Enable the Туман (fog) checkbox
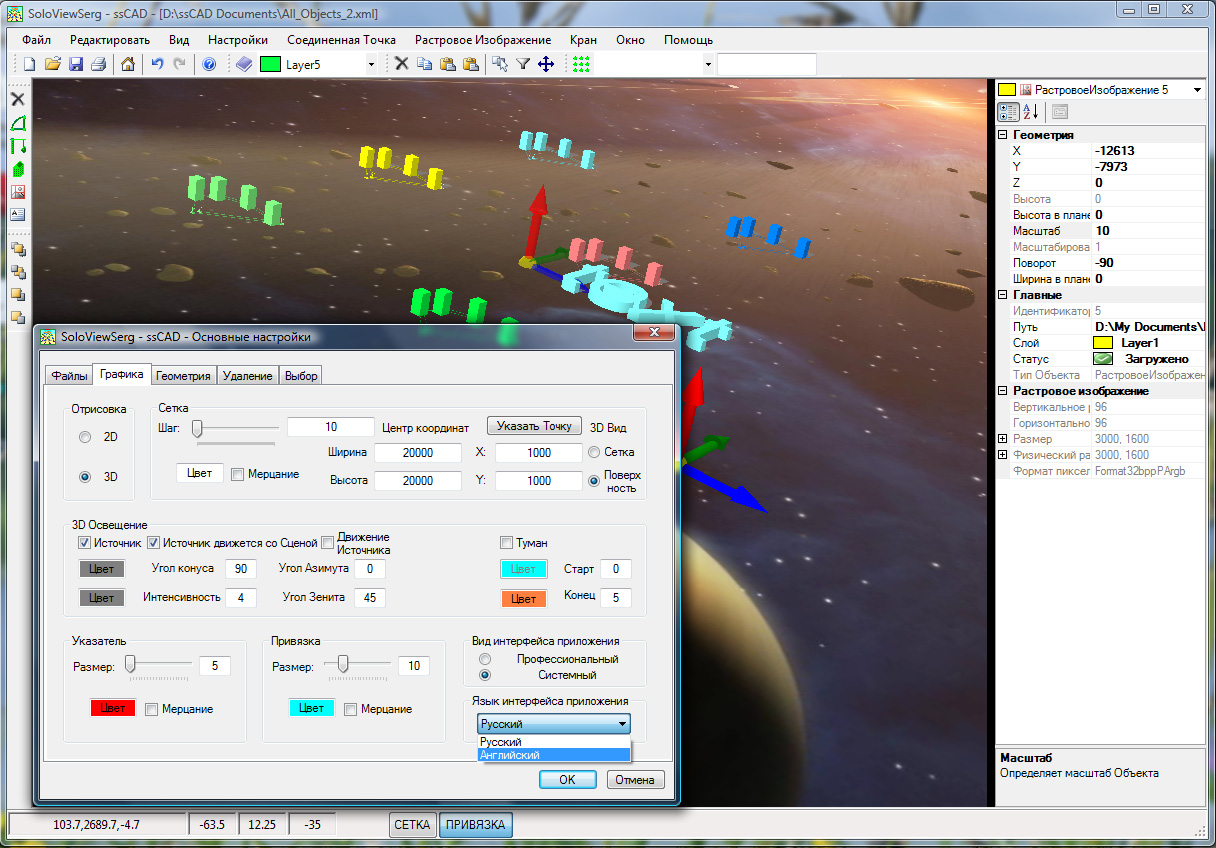 tap(506, 543)
